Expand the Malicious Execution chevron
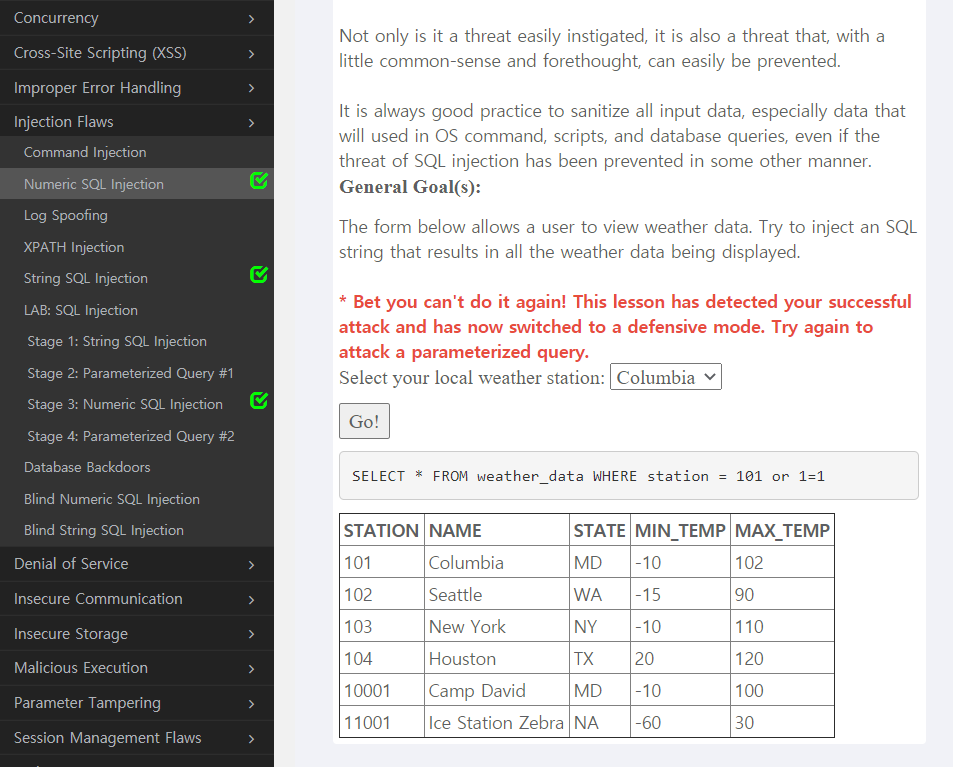 [x=252, y=669]
